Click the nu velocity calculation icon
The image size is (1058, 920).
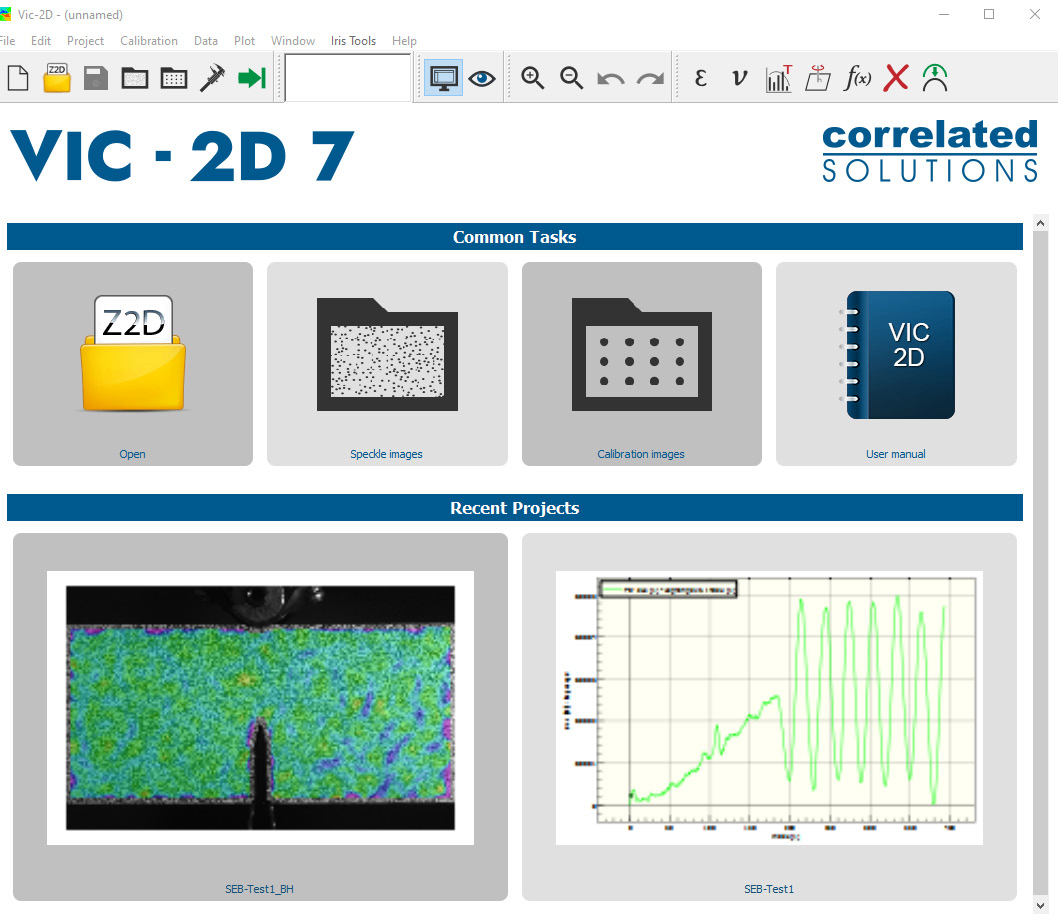tap(740, 78)
